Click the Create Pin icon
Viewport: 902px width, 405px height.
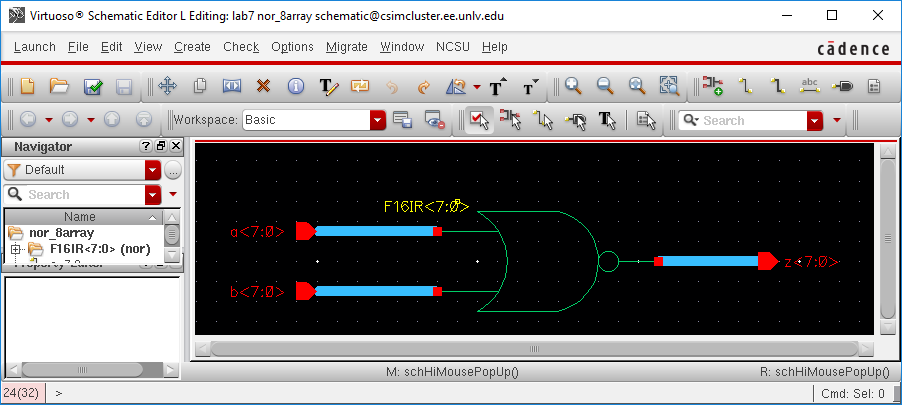pos(842,87)
